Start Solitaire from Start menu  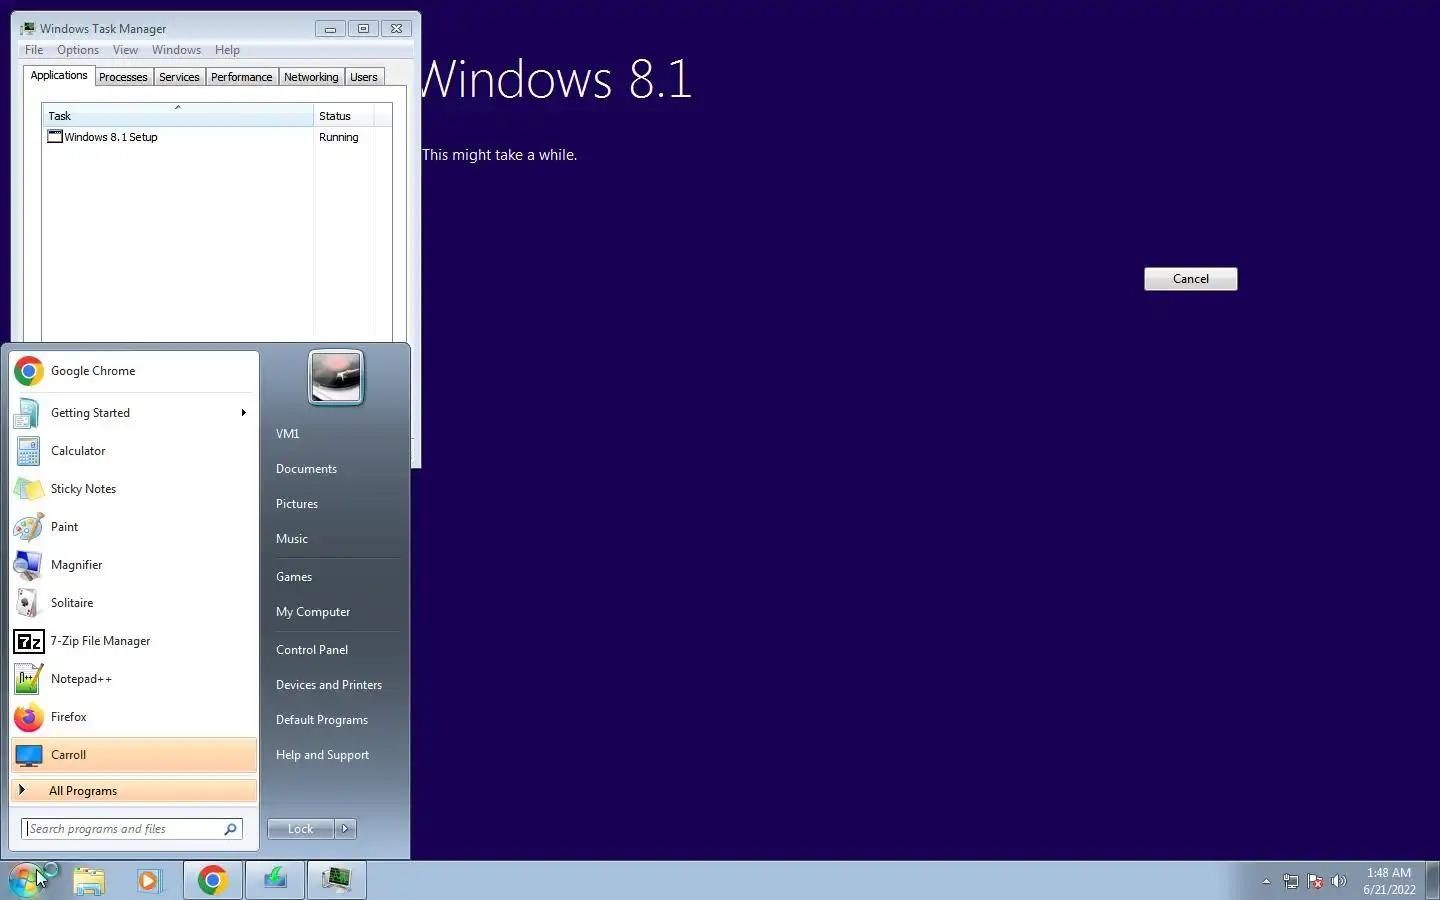pos(134,603)
